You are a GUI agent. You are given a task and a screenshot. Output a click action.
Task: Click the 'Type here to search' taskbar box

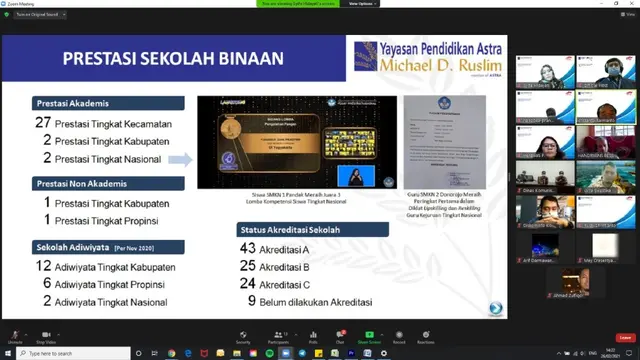pos(73,353)
